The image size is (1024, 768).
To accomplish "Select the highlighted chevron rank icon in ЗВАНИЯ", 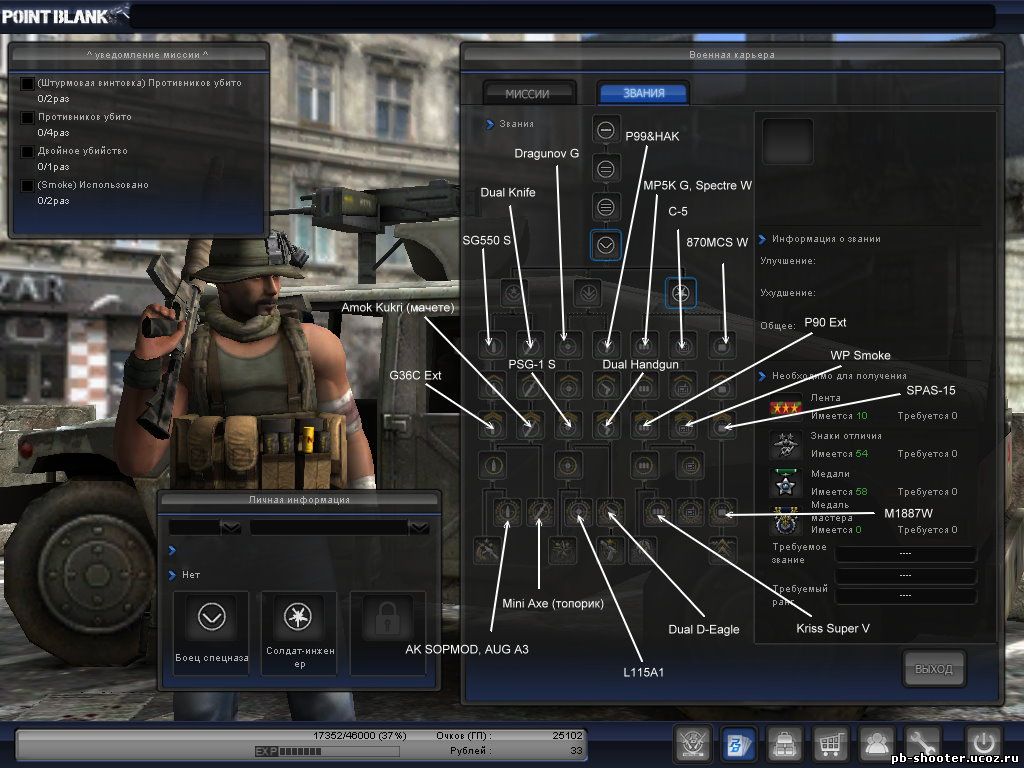I will point(605,246).
